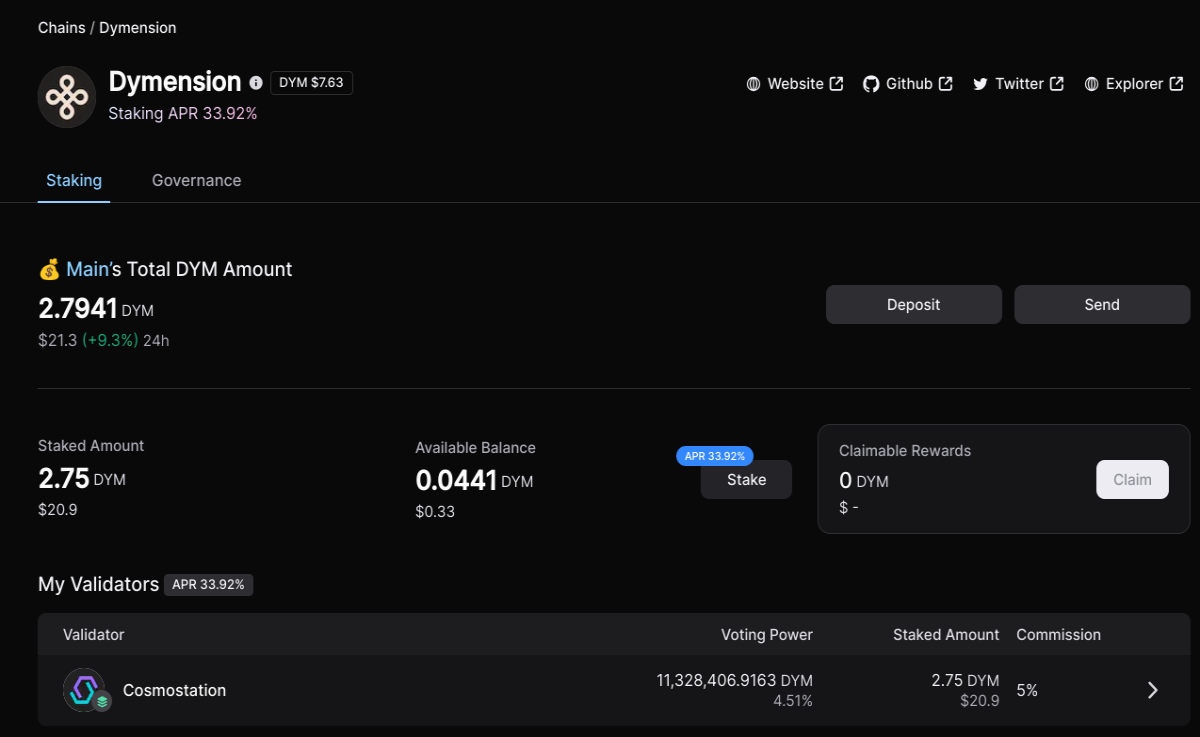Open the Website external link

795,84
